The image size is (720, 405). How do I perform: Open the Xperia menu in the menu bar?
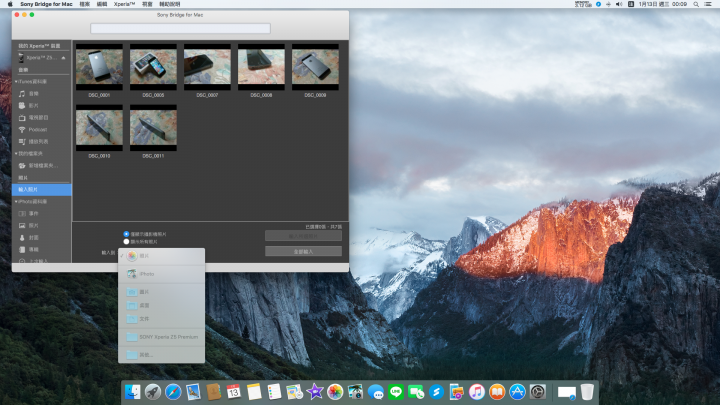coord(124,4)
